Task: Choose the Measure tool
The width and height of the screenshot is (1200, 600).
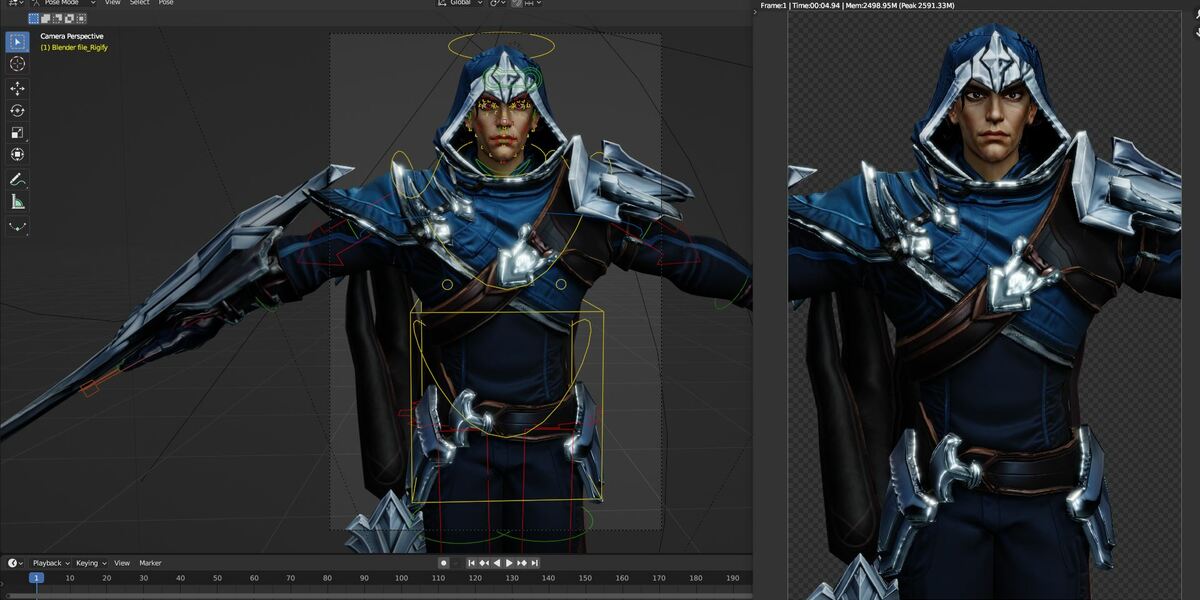Action: tap(17, 202)
